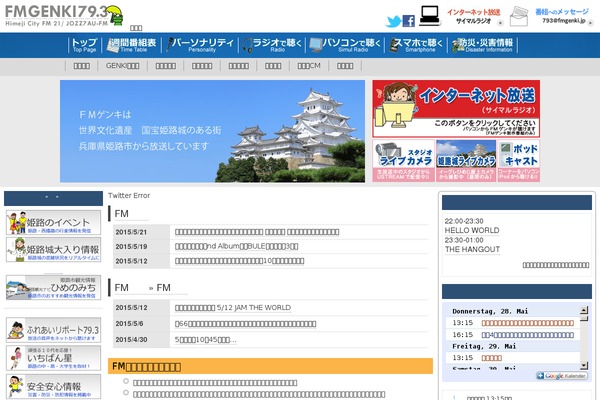600x400 pixels.
Task: Select second radio option under orange FM header
Action: [x=126, y=393]
